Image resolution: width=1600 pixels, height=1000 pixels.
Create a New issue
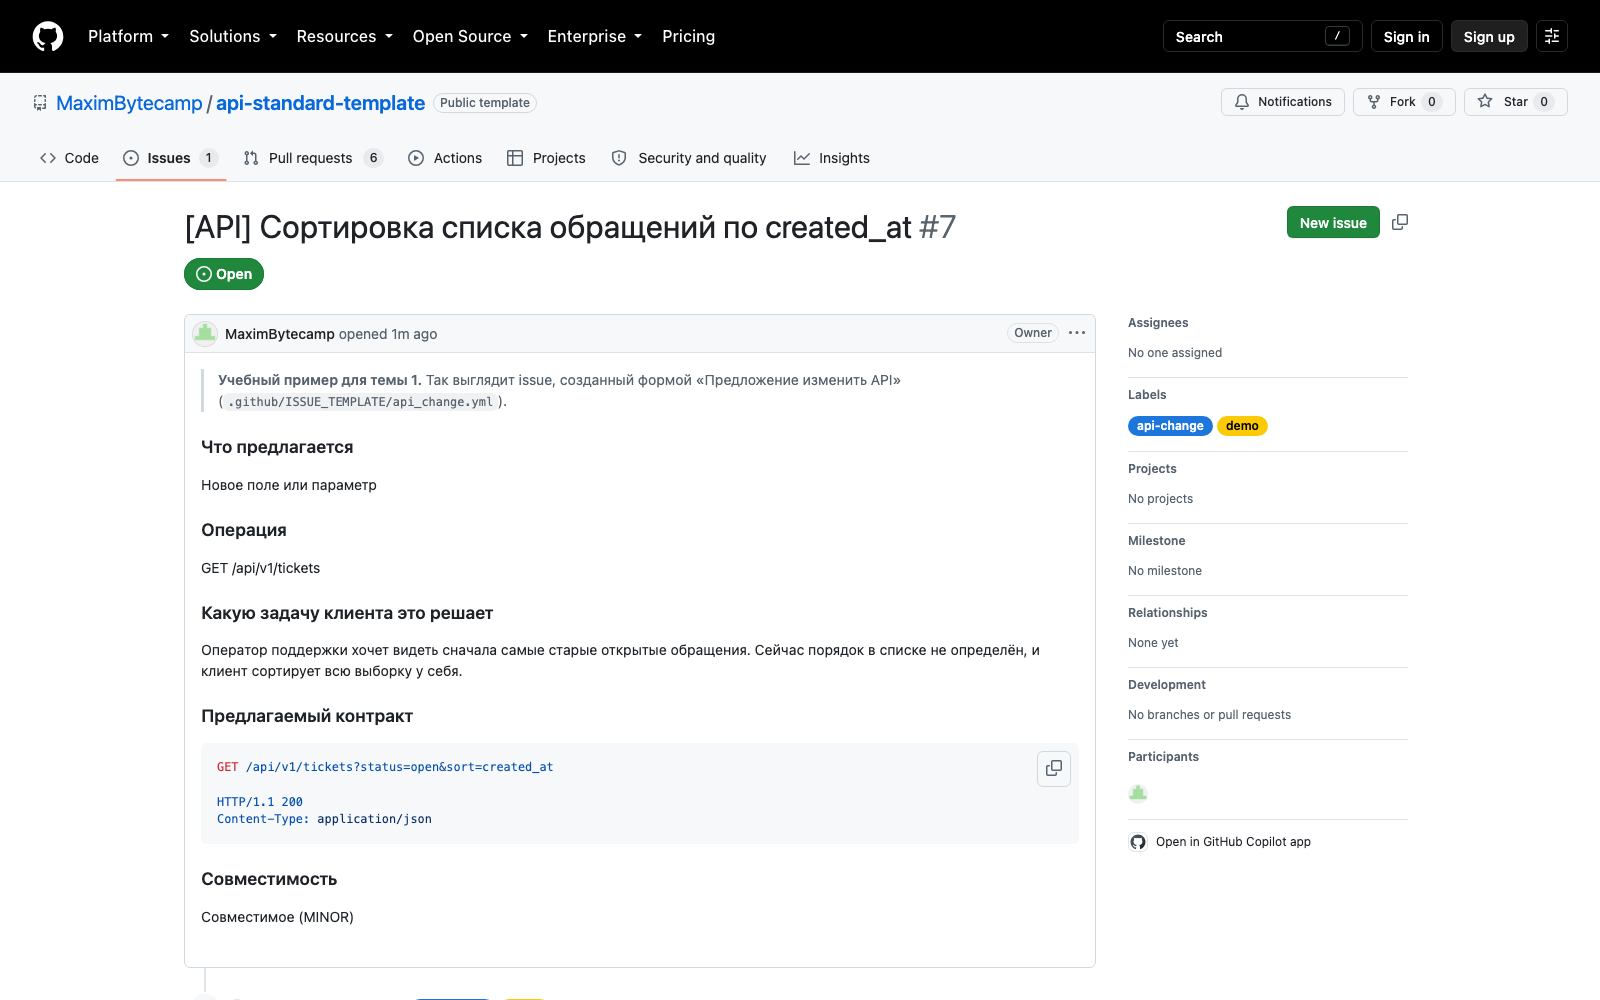tap(1333, 222)
